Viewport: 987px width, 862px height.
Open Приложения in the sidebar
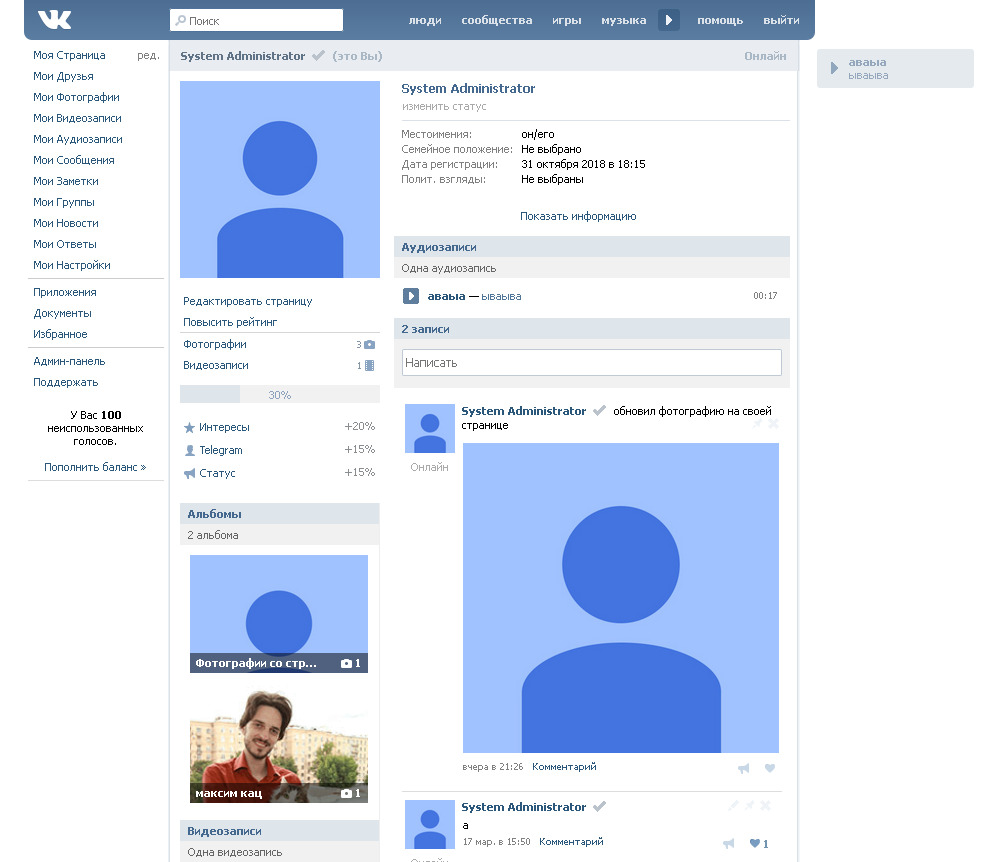65,292
